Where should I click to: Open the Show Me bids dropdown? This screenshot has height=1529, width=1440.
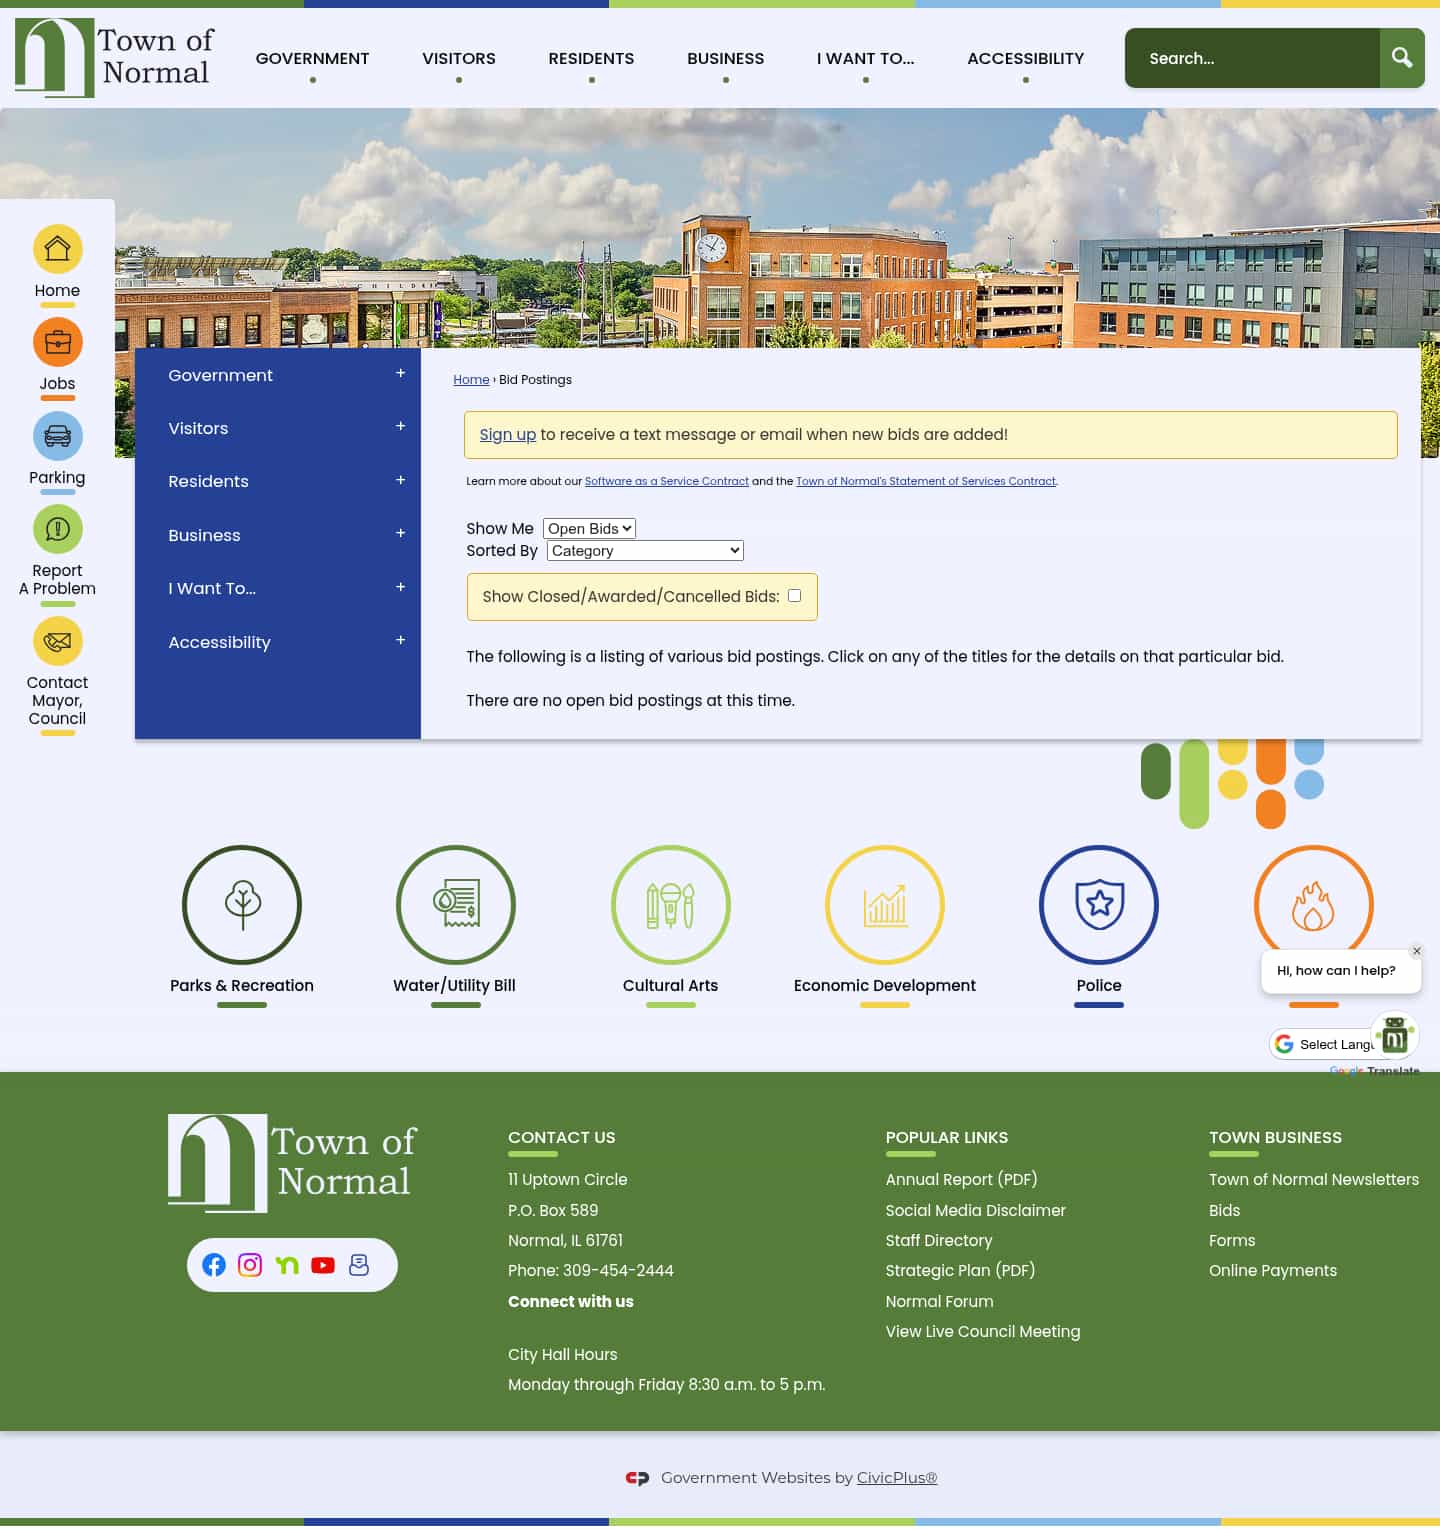[589, 528]
